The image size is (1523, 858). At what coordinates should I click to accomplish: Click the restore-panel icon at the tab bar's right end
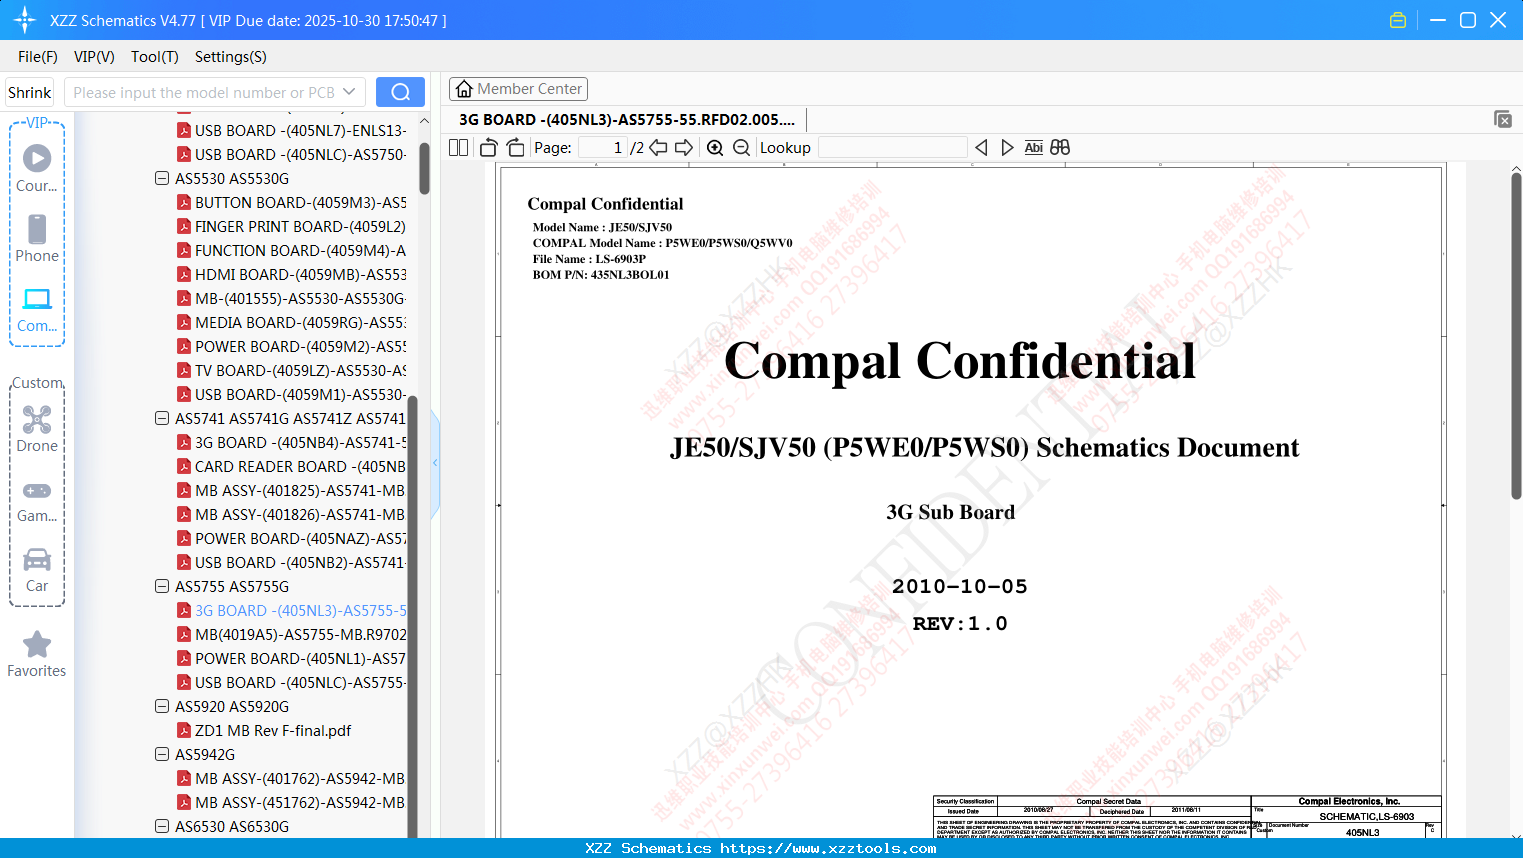[x=1503, y=119]
